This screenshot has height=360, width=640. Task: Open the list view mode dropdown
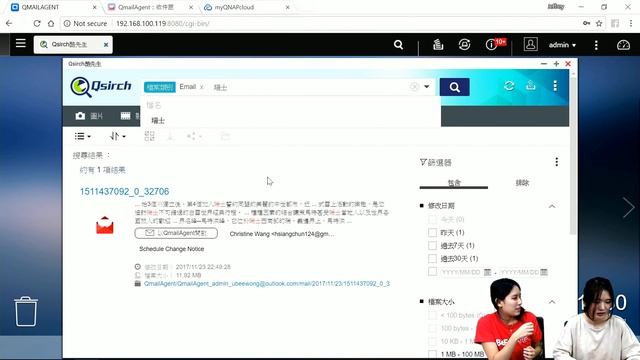pos(82,136)
